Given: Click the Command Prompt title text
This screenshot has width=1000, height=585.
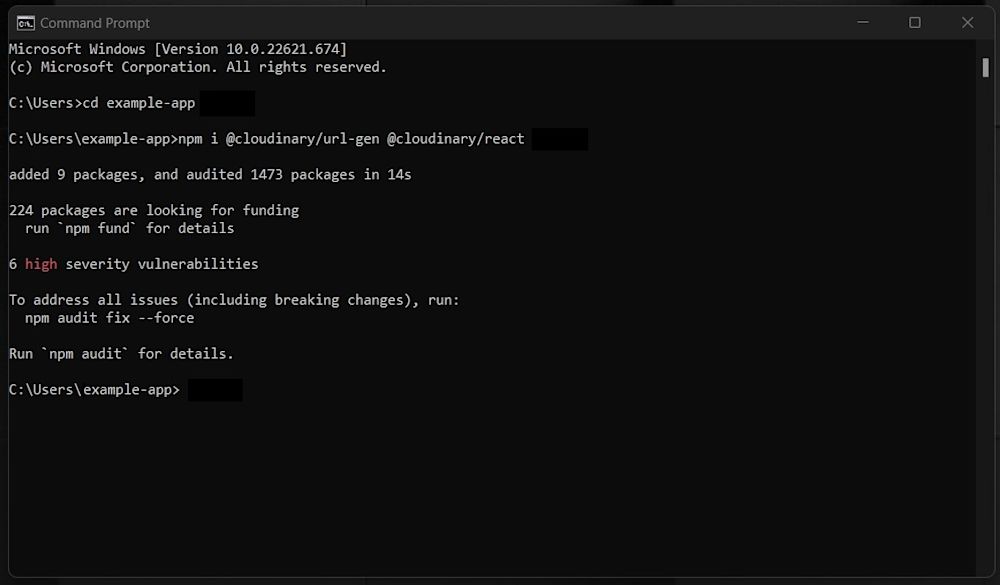Looking at the screenshot, I should pos(96,22).
